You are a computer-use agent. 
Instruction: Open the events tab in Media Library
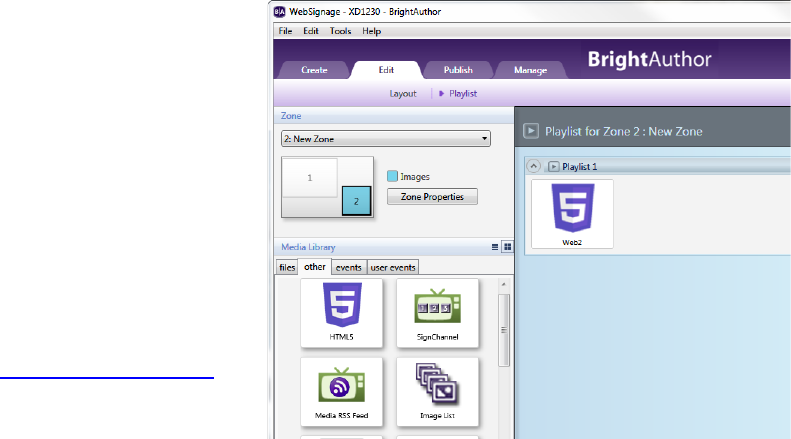pyautogui.click(x=349, y=267)
